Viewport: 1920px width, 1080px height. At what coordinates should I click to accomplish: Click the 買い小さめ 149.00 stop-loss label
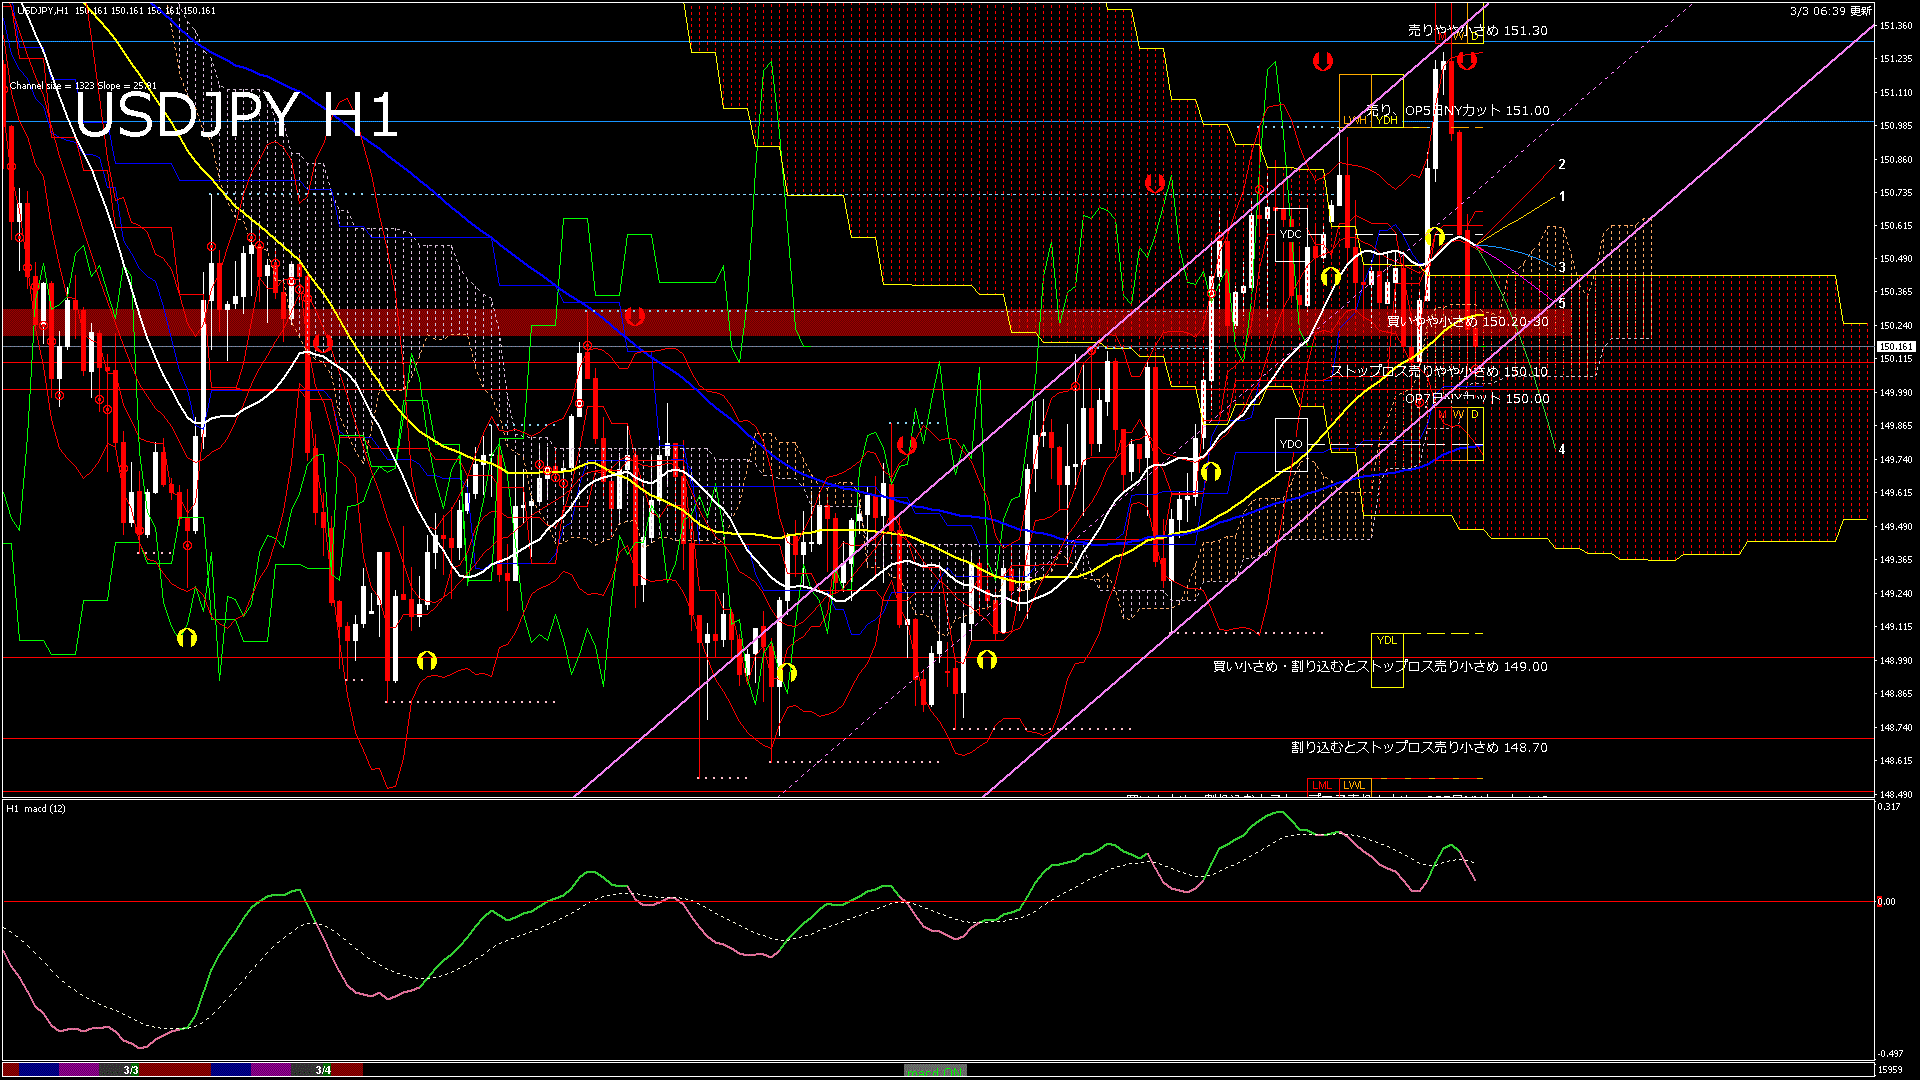click(1380, 667)
